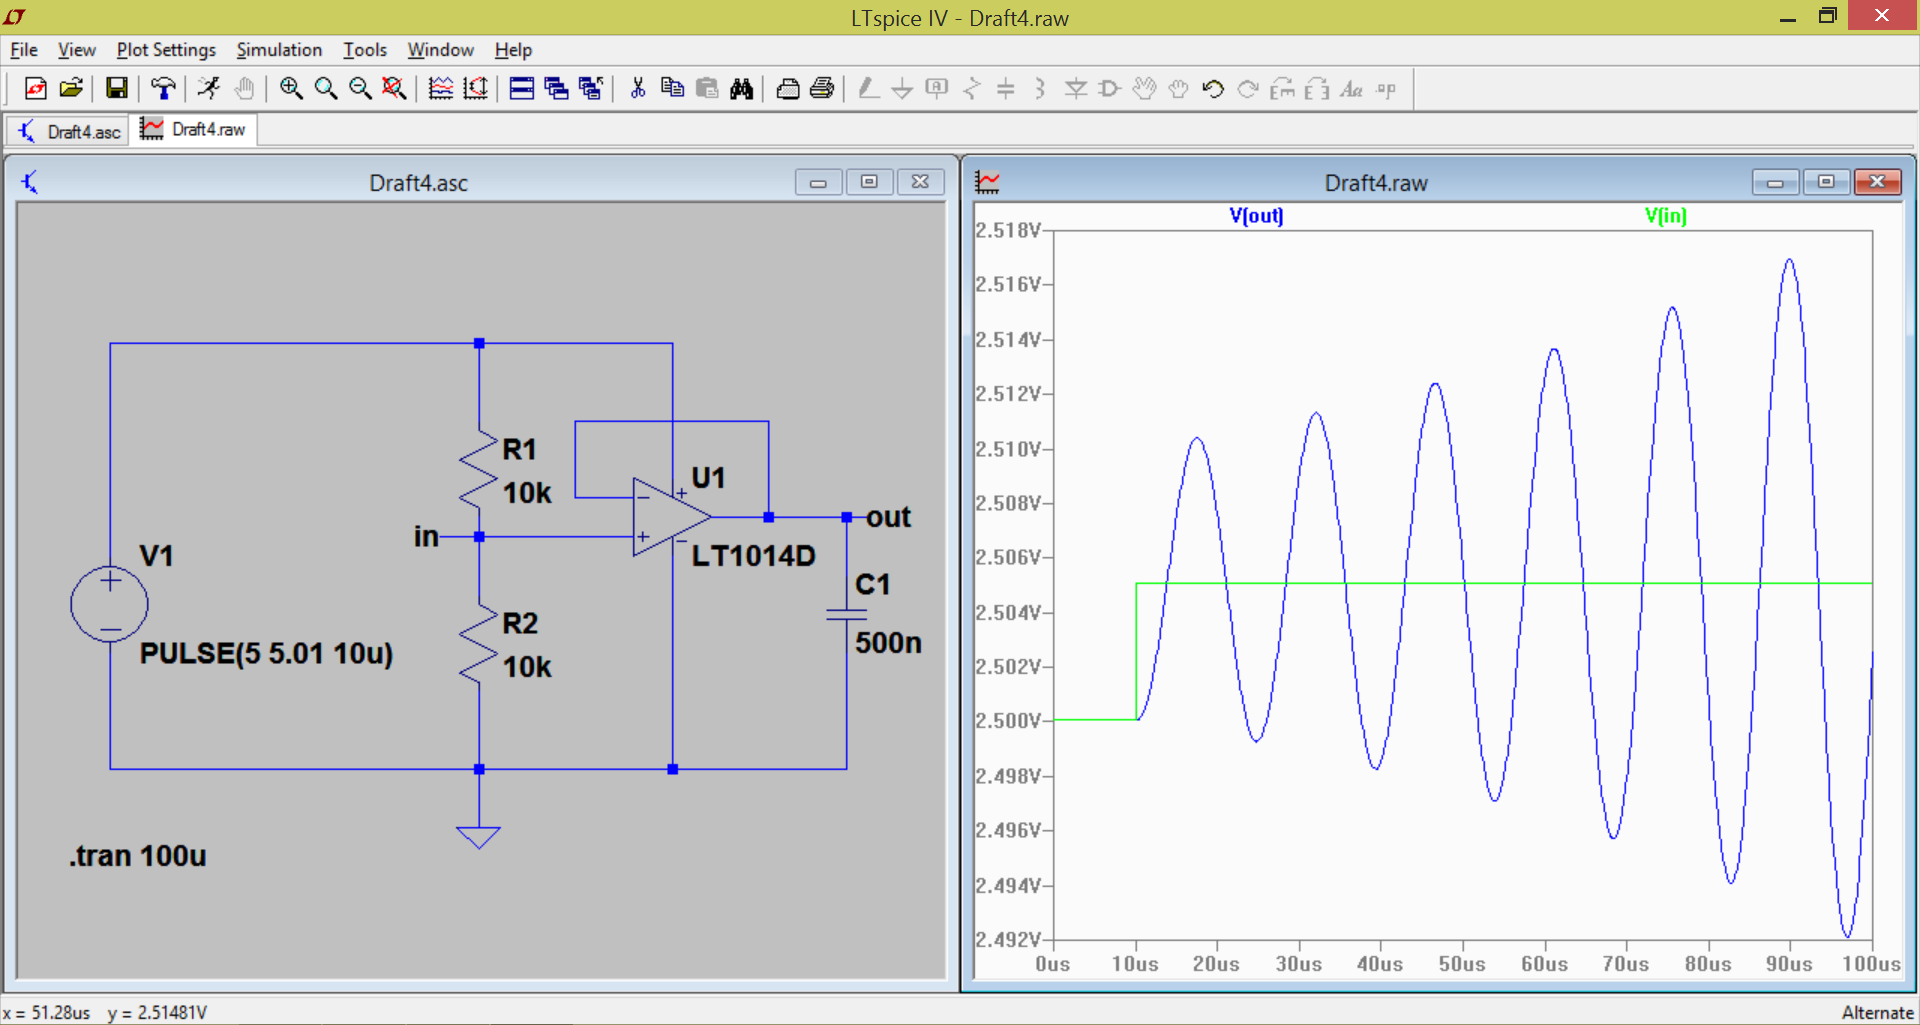Click the Redo arrow icon
The image size is (1920, 1025).
[x=1248, y=89]
